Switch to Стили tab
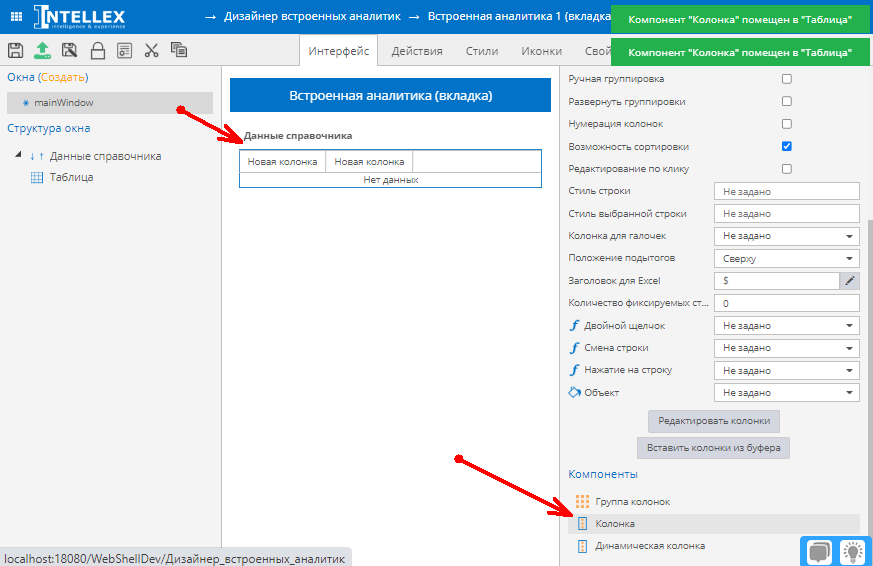 click(482, 51)
